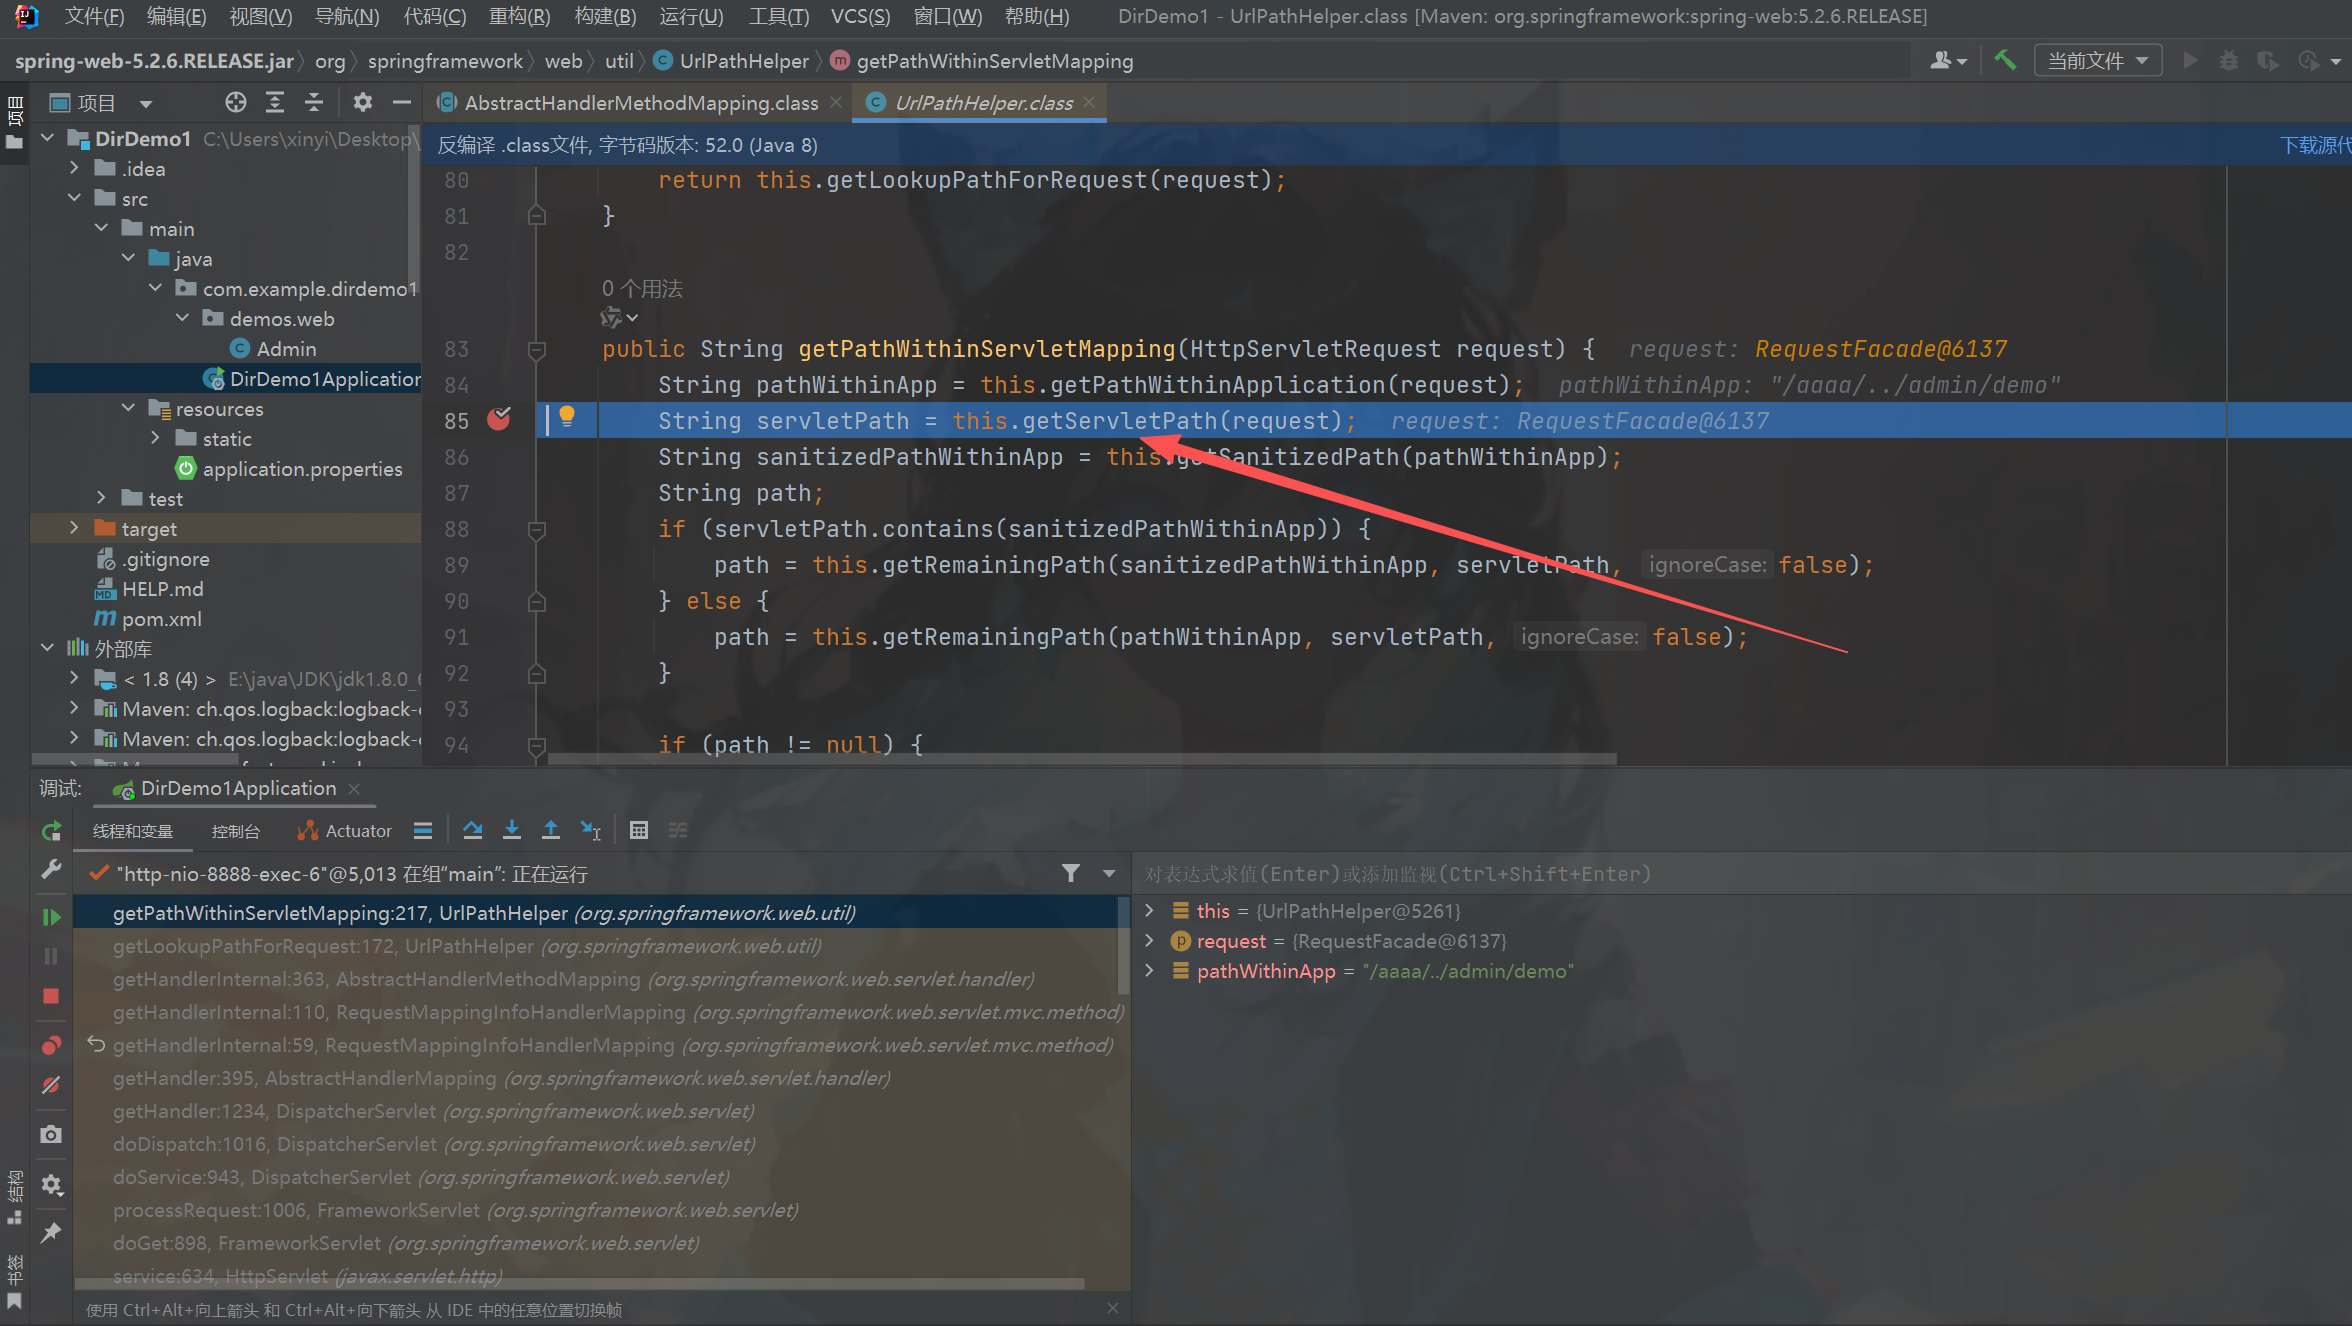
Task: Open Evaluate Expression calculator icon
Action: point(639,830)
